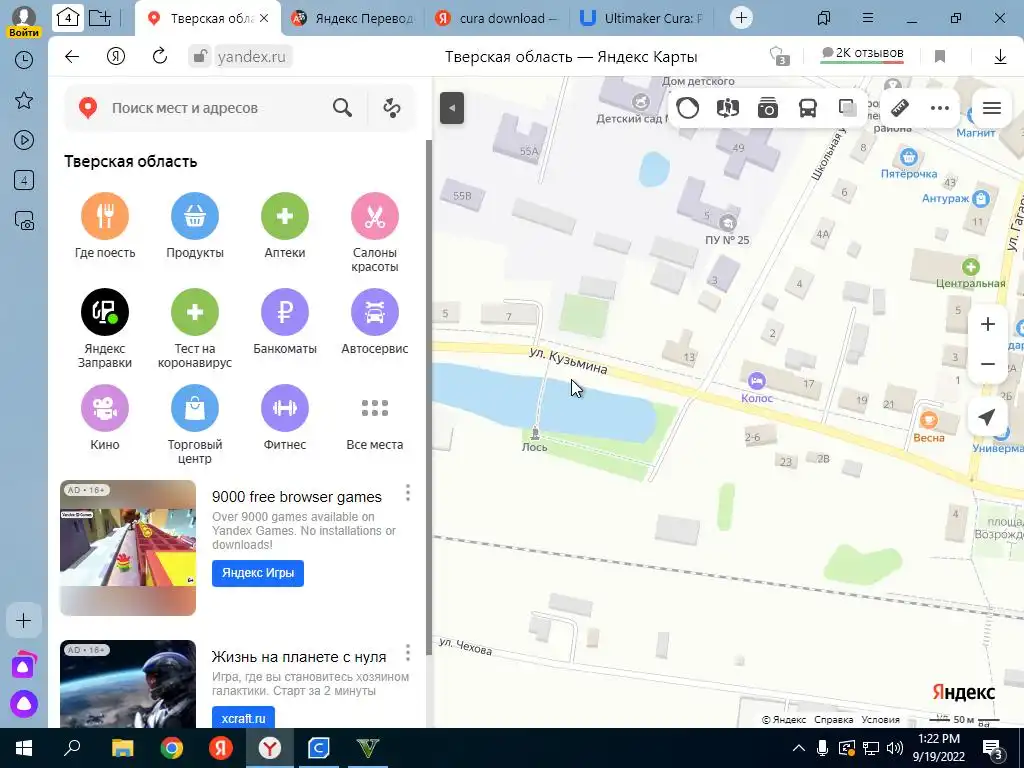
Task: Open the map hamburger menu
Action: tap(991, 108)
